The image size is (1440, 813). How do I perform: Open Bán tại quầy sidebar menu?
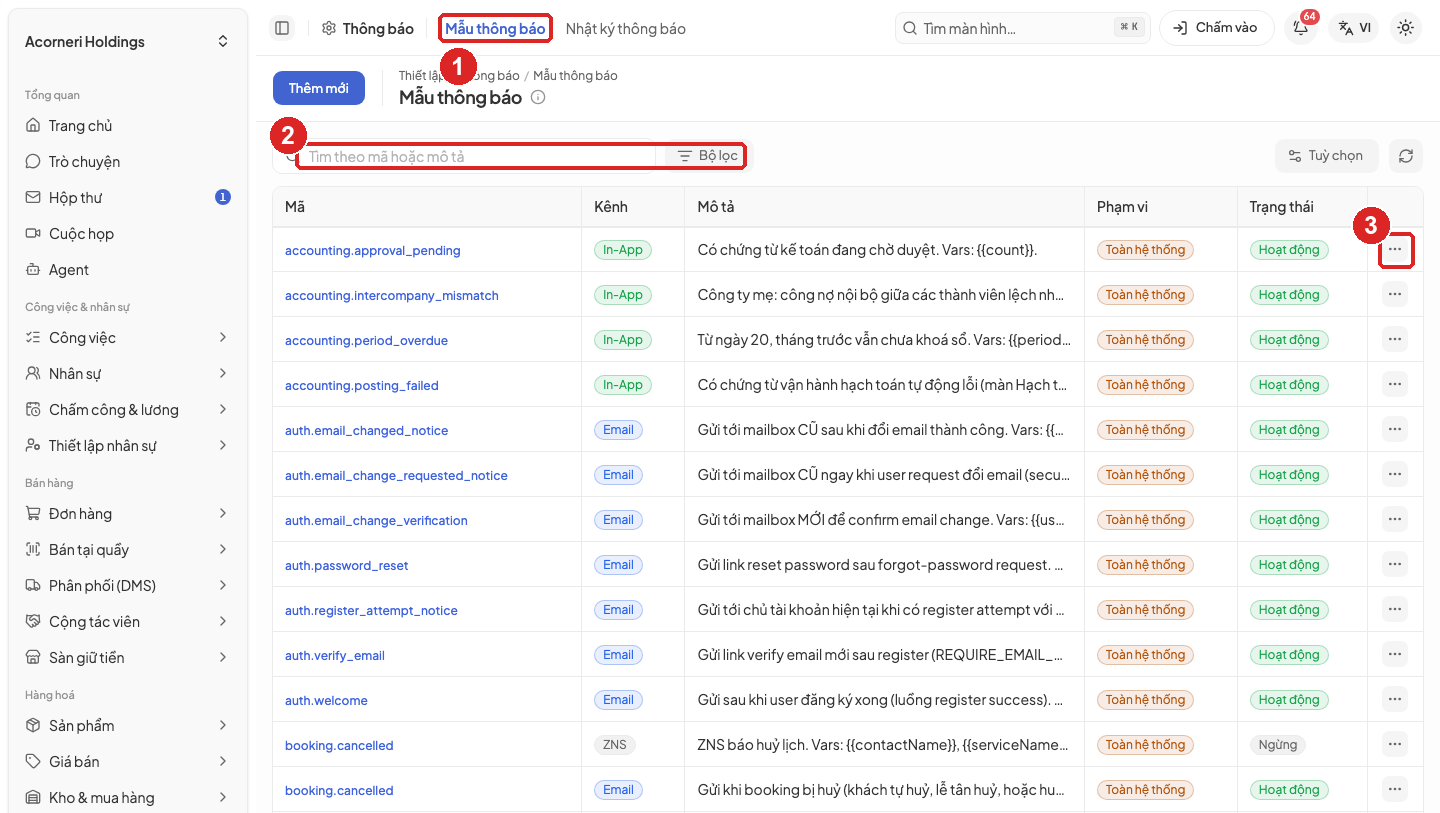(x=128, y=550)
